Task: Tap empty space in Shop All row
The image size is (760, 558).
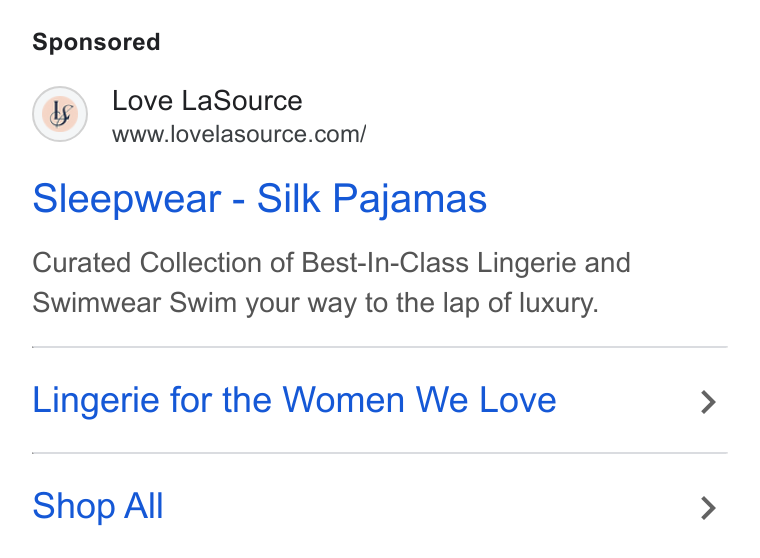Action: [x=431, y=507]
